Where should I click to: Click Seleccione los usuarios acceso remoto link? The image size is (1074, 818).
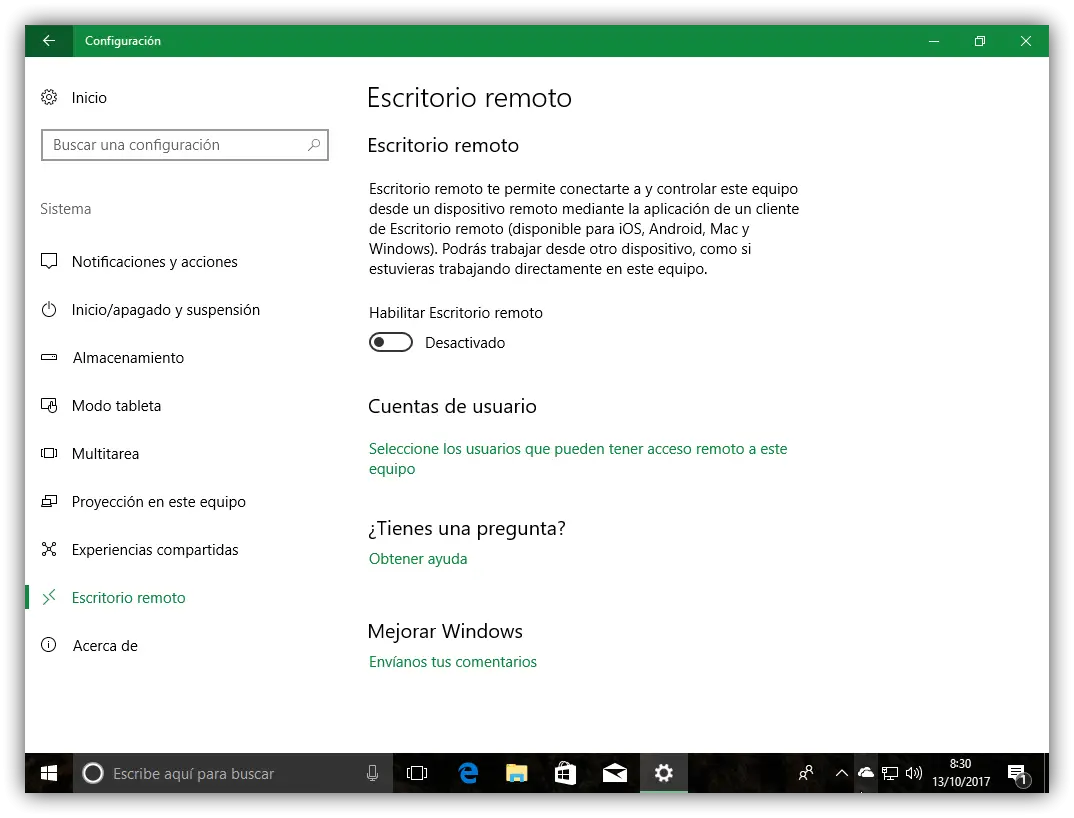pos(577,458)
